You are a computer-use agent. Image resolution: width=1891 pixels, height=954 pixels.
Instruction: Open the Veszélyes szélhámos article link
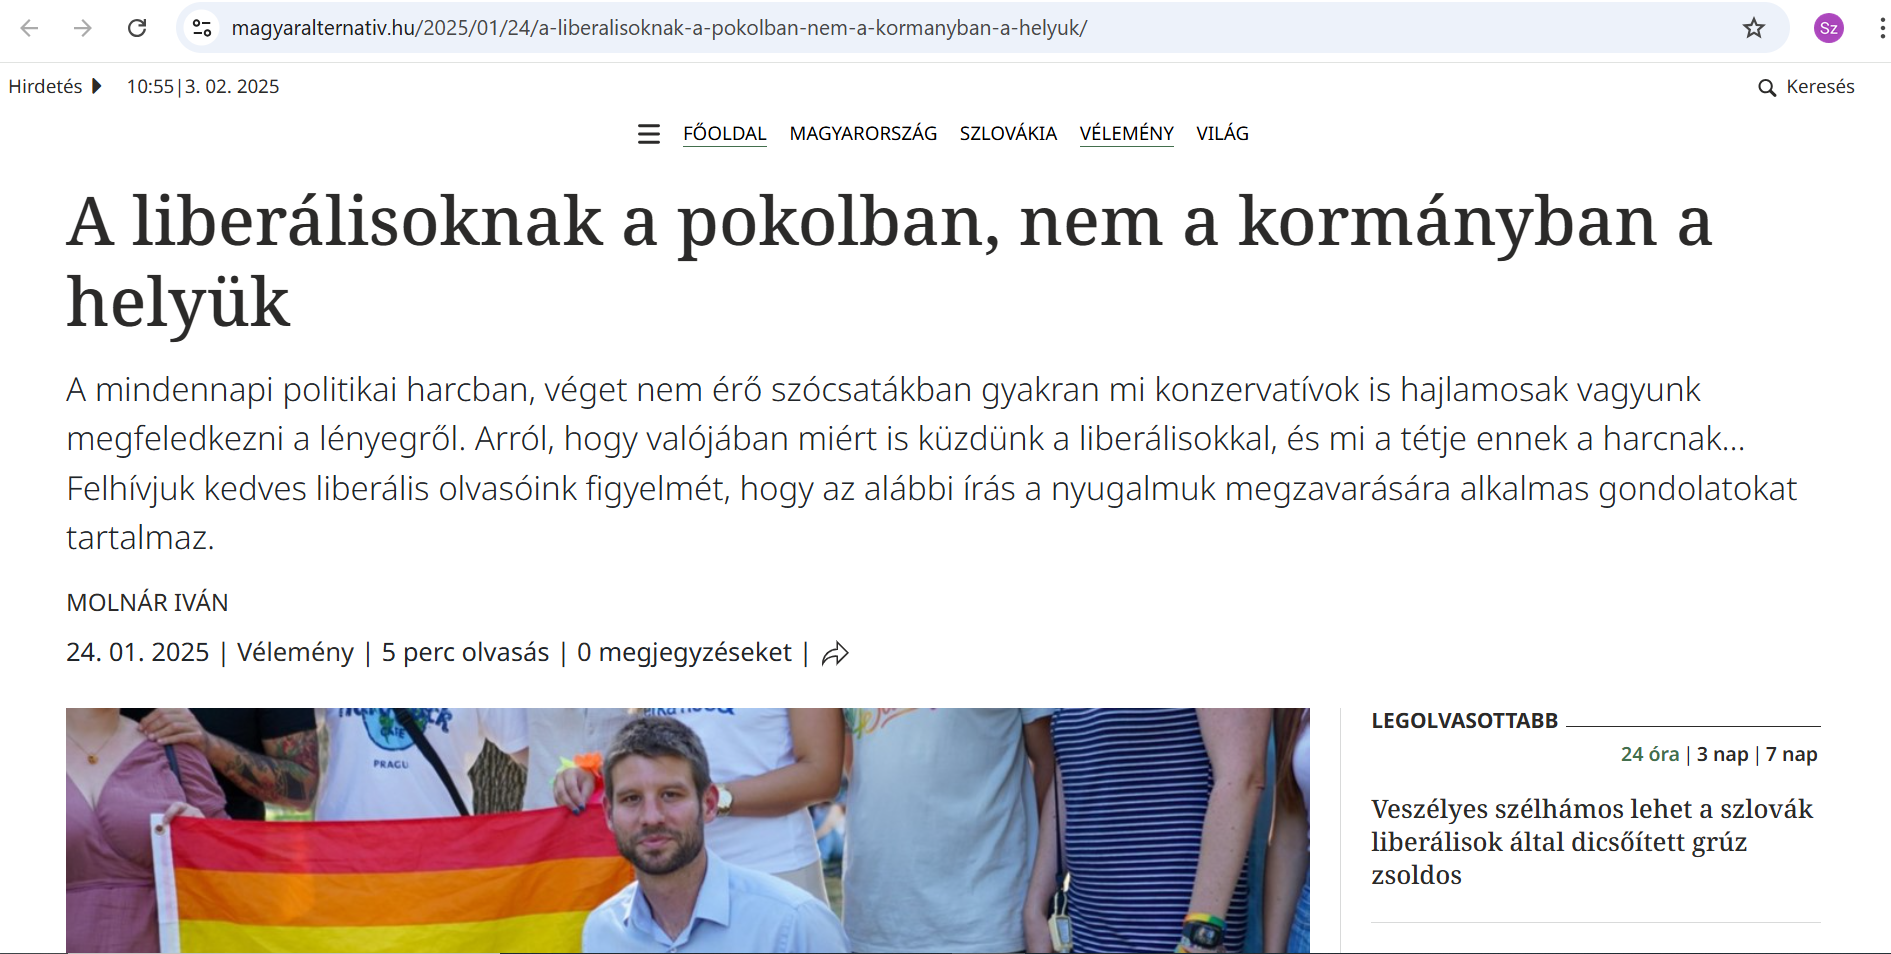pyautogui.click(x=1592, y=842)
